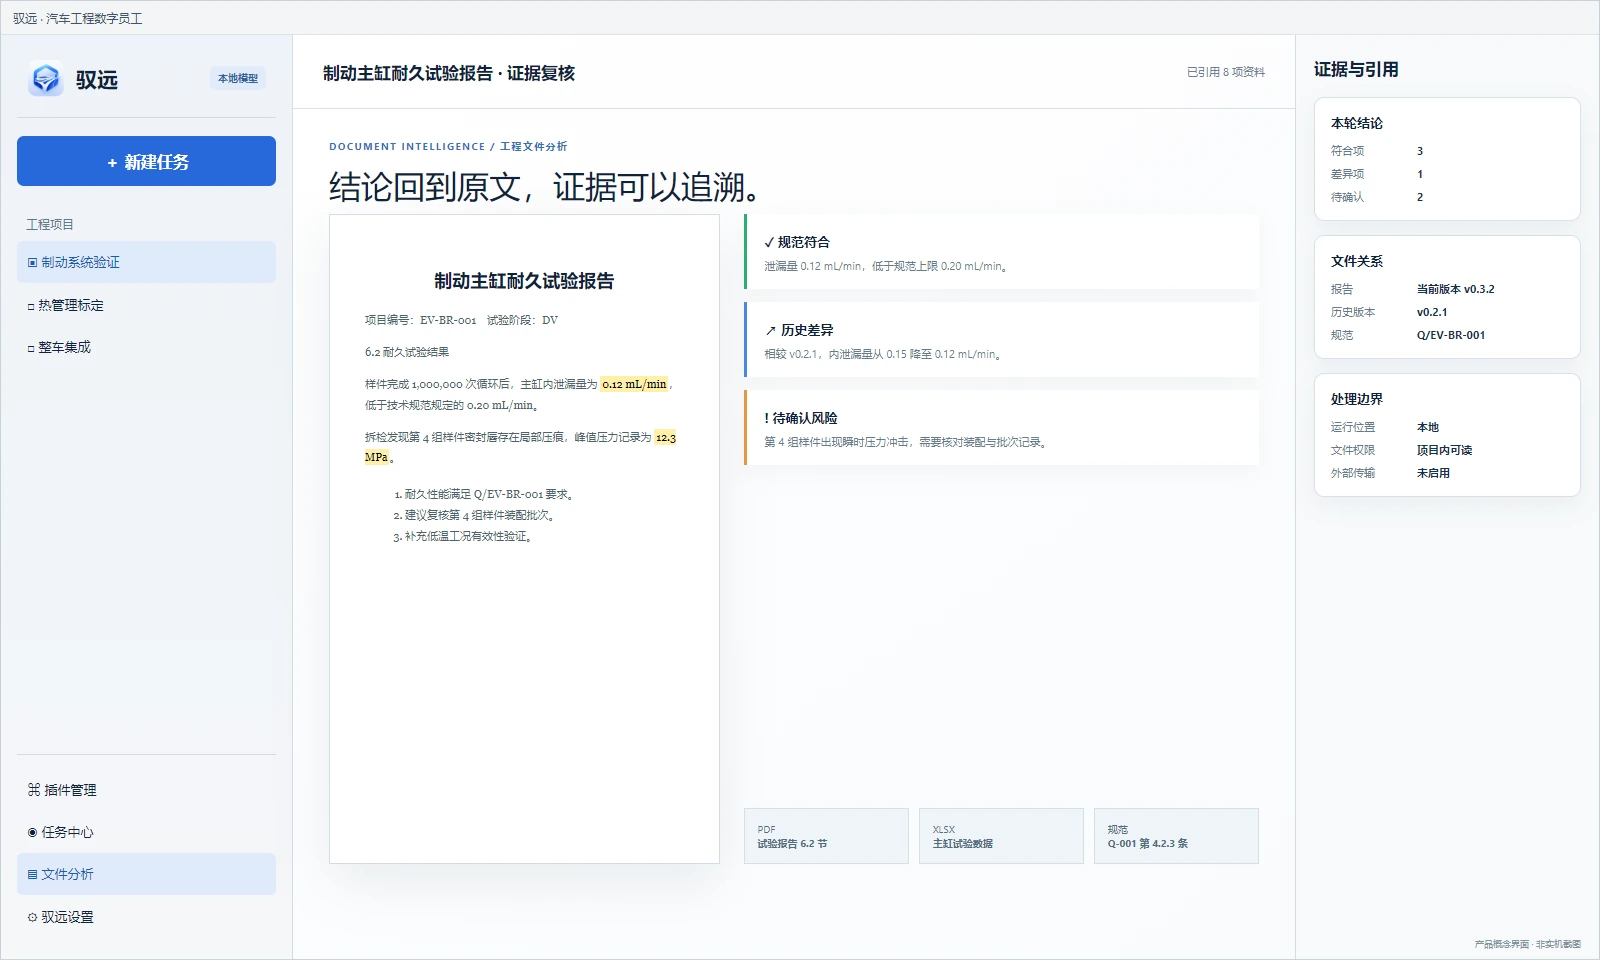
Task: Start a new task with 新建任务
Action: pyautogui.click(x=146, y=161)
